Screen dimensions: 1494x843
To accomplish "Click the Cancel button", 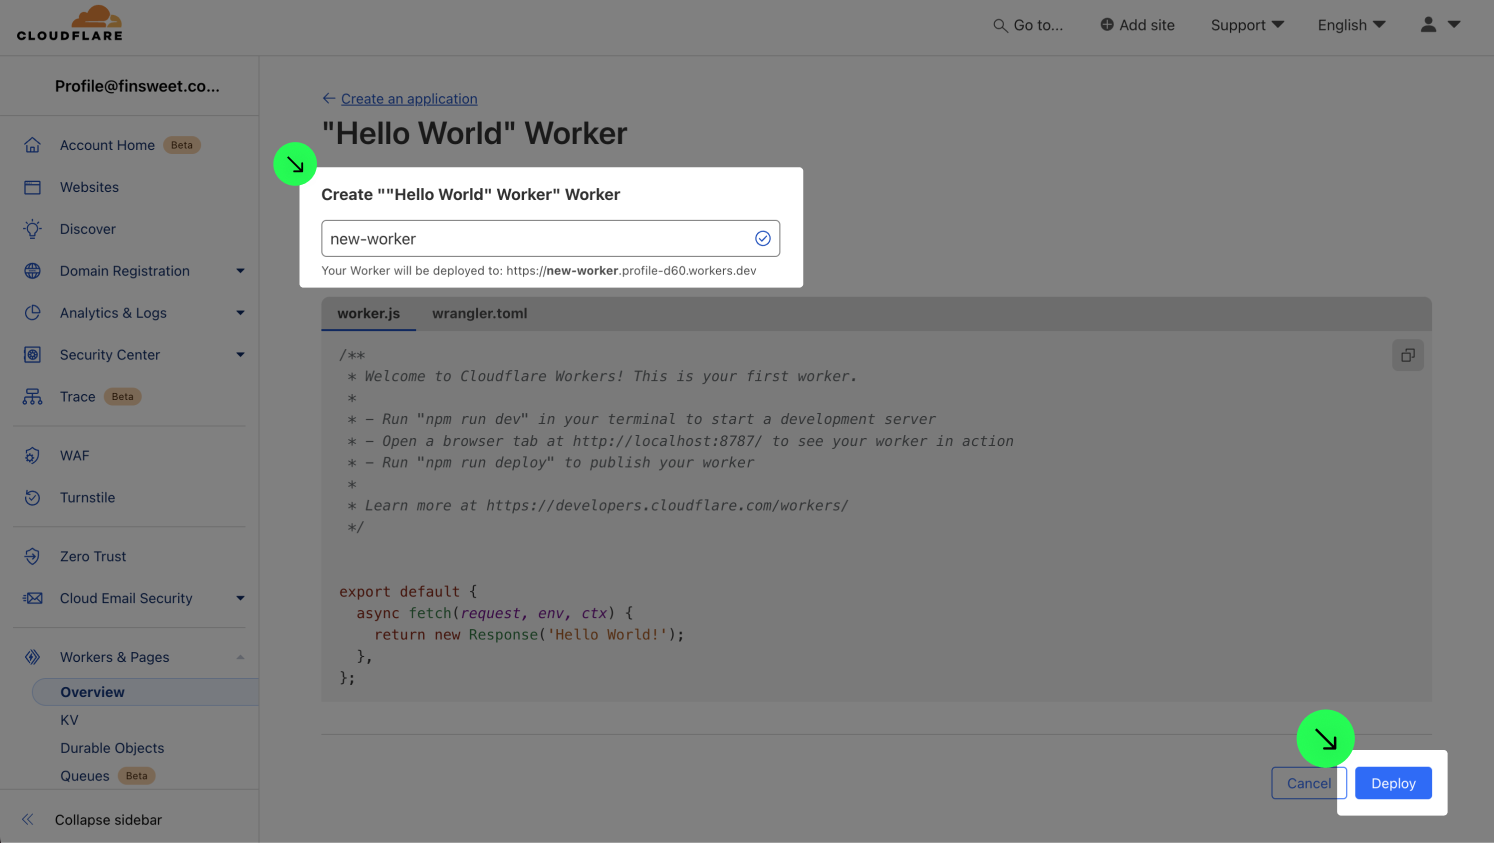I will coord(1309,783).
